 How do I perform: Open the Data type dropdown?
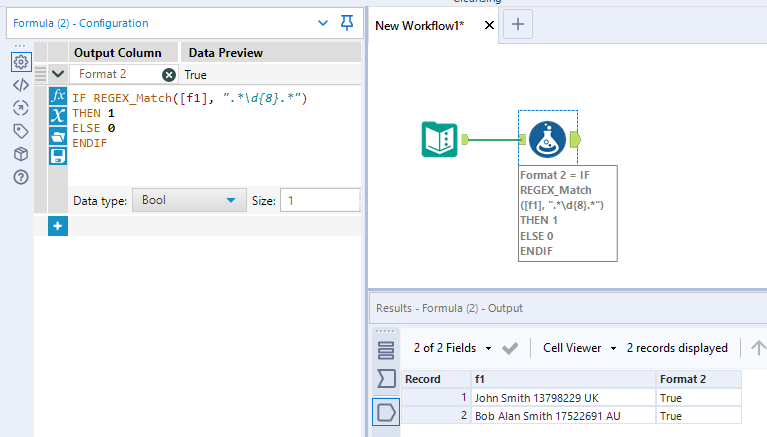point(188,201)
